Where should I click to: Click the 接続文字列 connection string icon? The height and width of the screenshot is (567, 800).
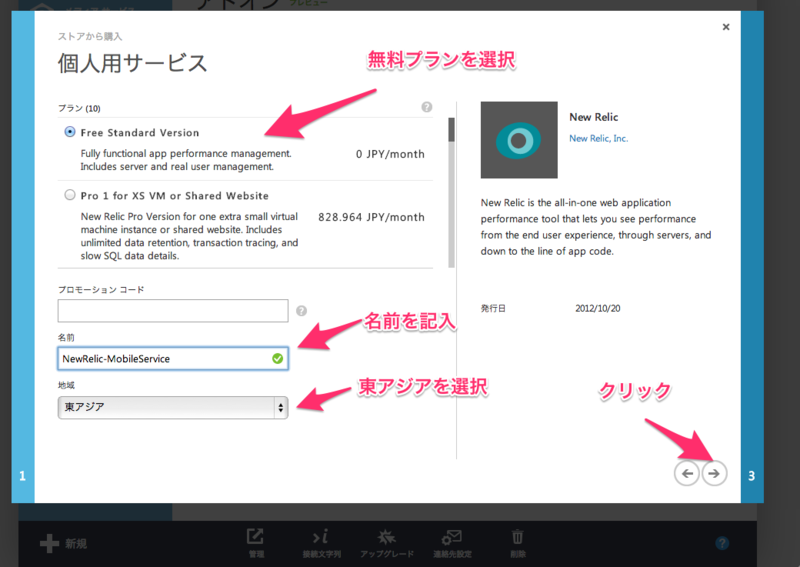pos(321,537)
